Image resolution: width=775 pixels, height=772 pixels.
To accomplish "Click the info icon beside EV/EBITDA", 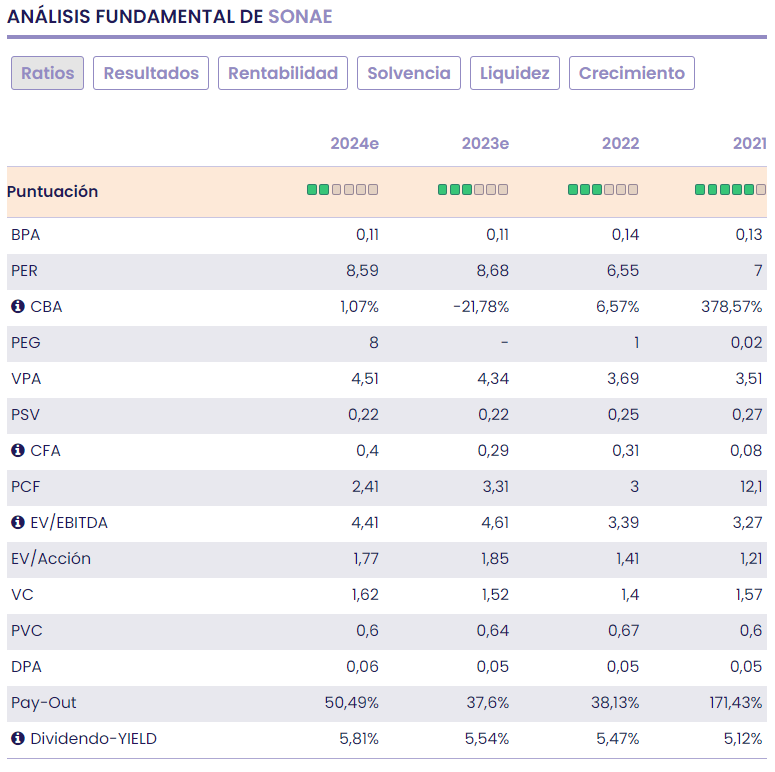I will 18,523.
